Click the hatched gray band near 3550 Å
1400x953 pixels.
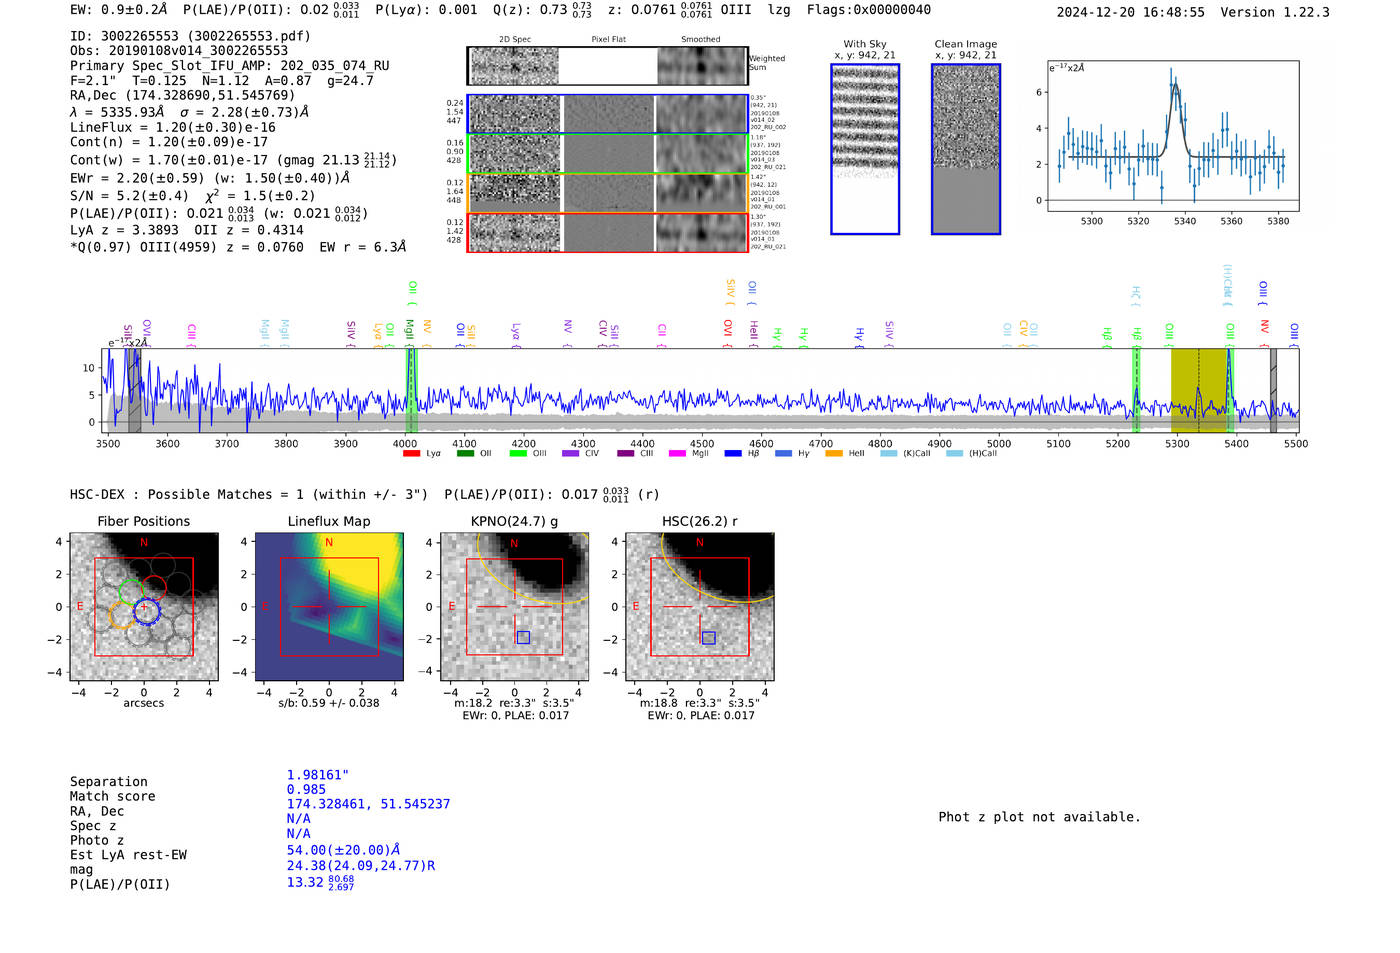tap(134, 390)
